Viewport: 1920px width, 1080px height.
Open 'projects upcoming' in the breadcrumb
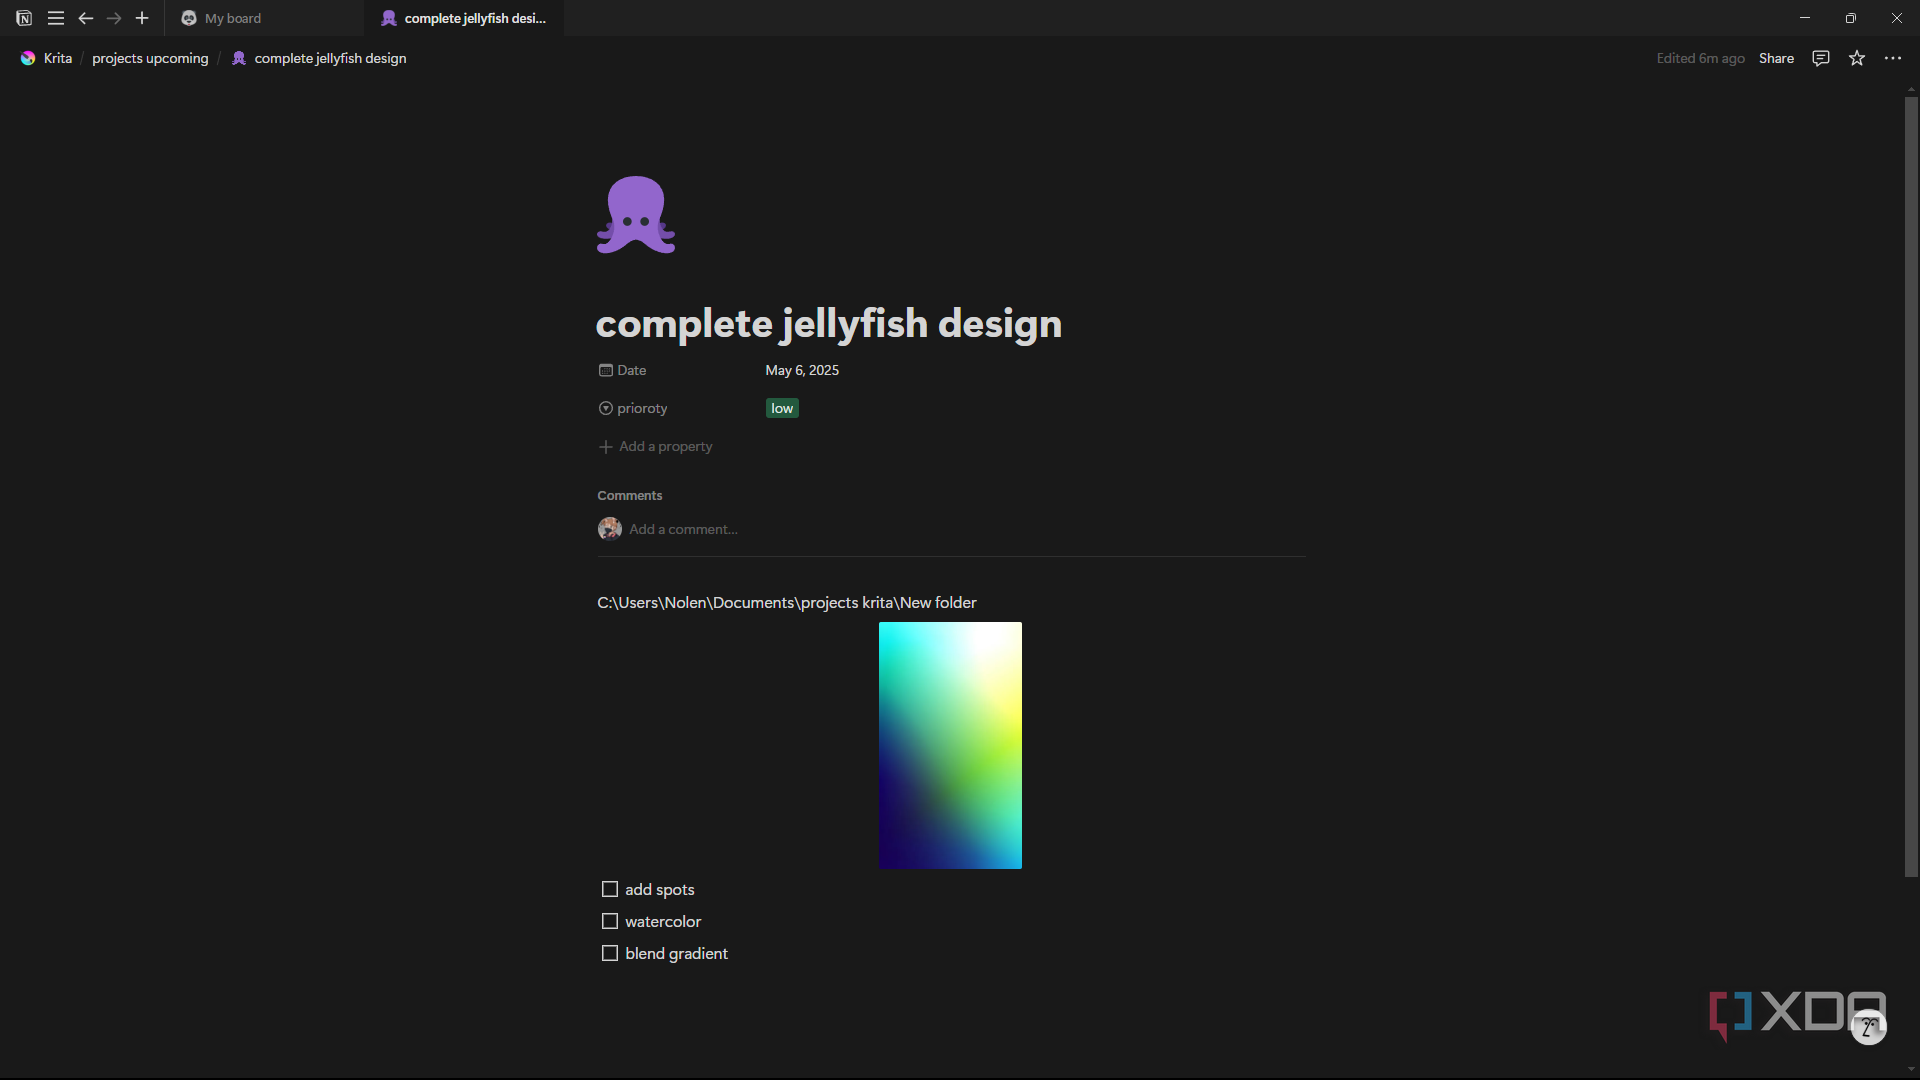(150, 58)
